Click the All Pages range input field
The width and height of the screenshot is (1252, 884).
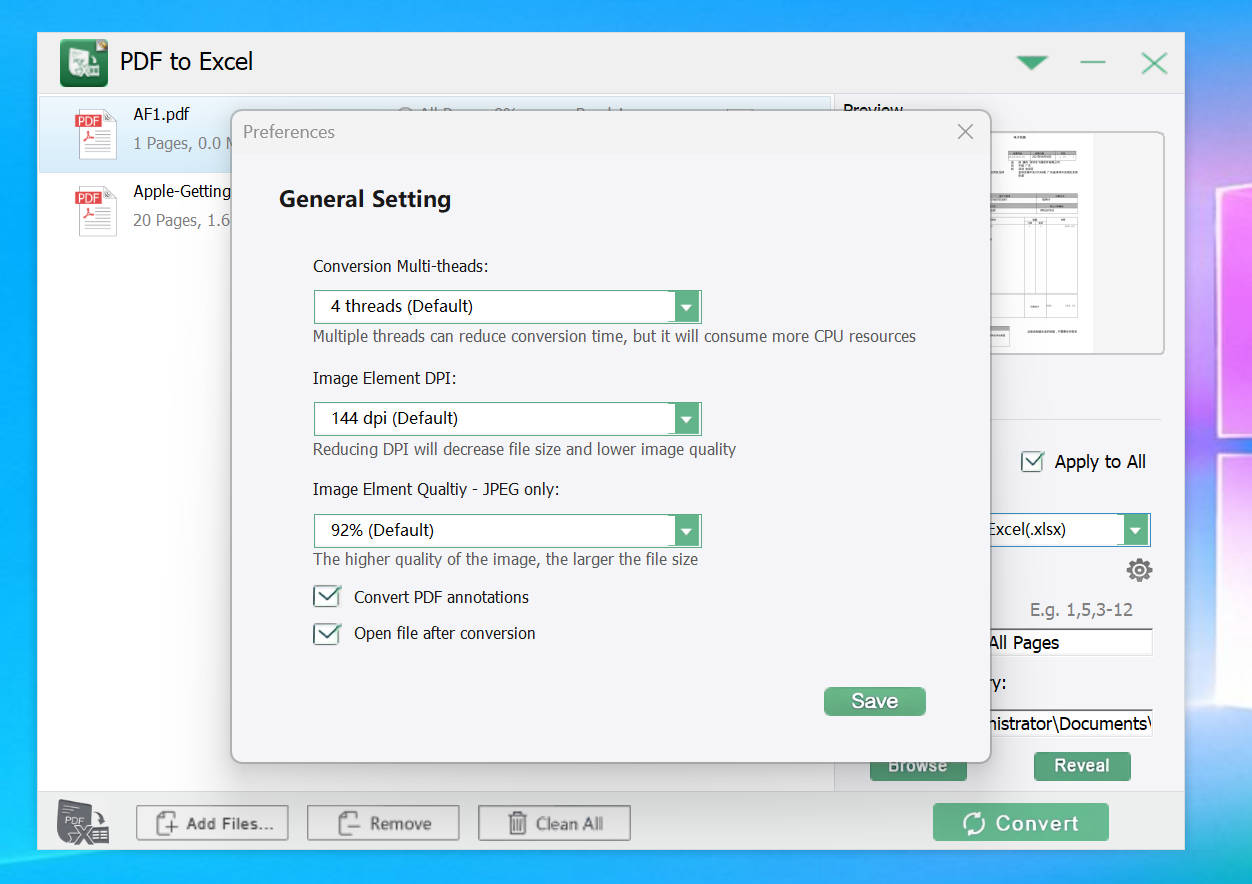(x=1068, y=643)
